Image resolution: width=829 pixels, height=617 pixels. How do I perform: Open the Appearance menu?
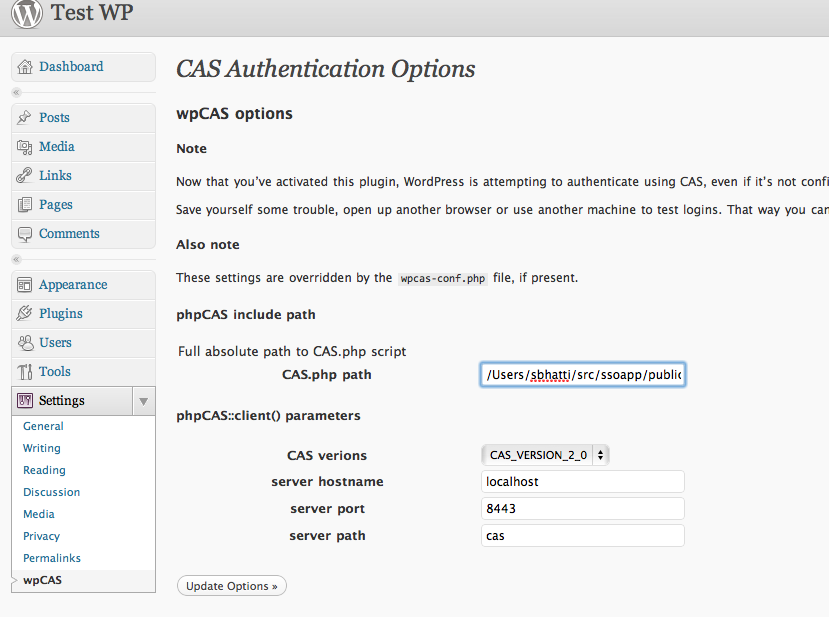coord(73,284)
